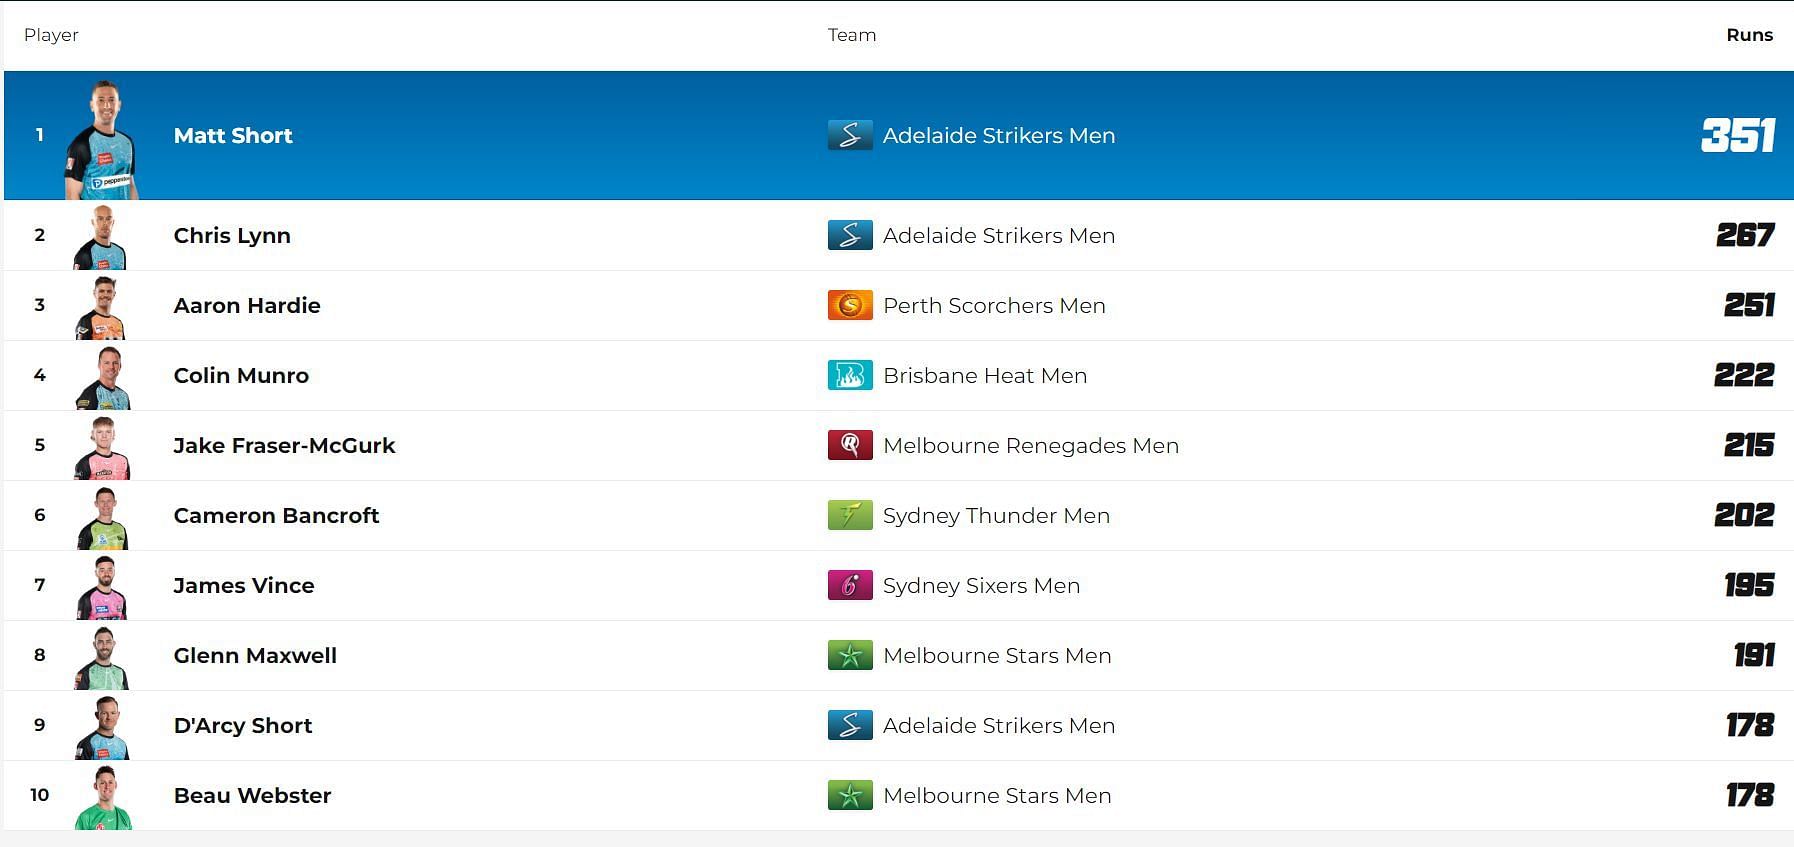
Task: Open Matt Short's player photo
Action: coord(102,140)
